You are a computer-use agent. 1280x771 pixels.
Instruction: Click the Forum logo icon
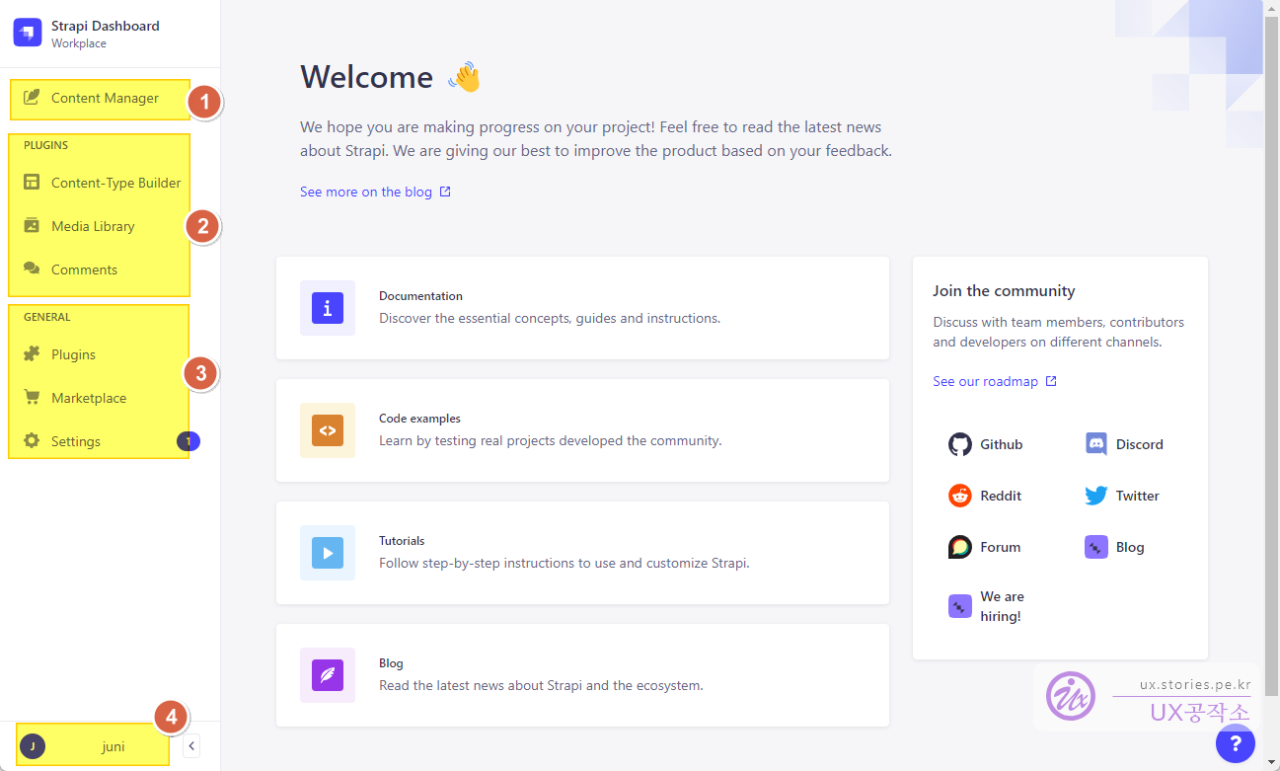pyautogui.click(x=960, y=547)
